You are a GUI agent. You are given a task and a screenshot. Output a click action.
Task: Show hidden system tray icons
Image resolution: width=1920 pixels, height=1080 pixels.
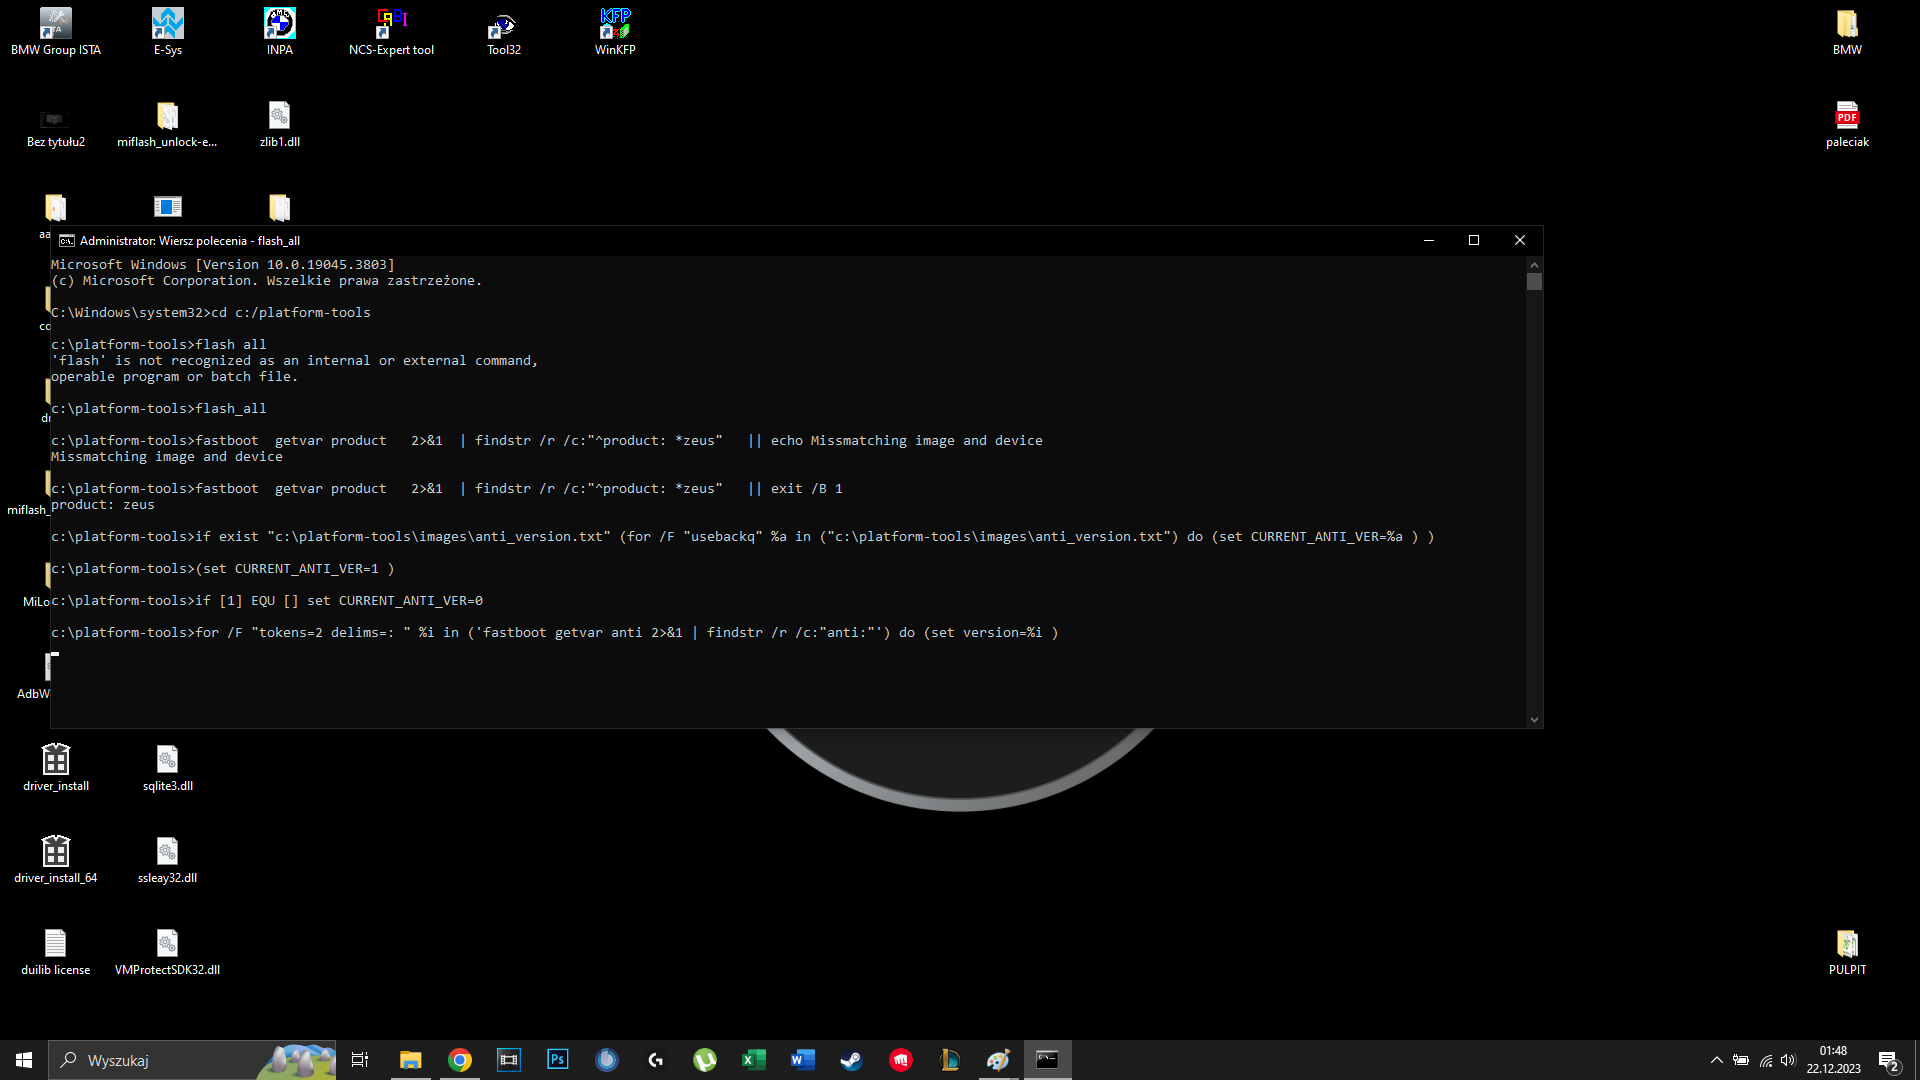(x=1717, y=1060)
